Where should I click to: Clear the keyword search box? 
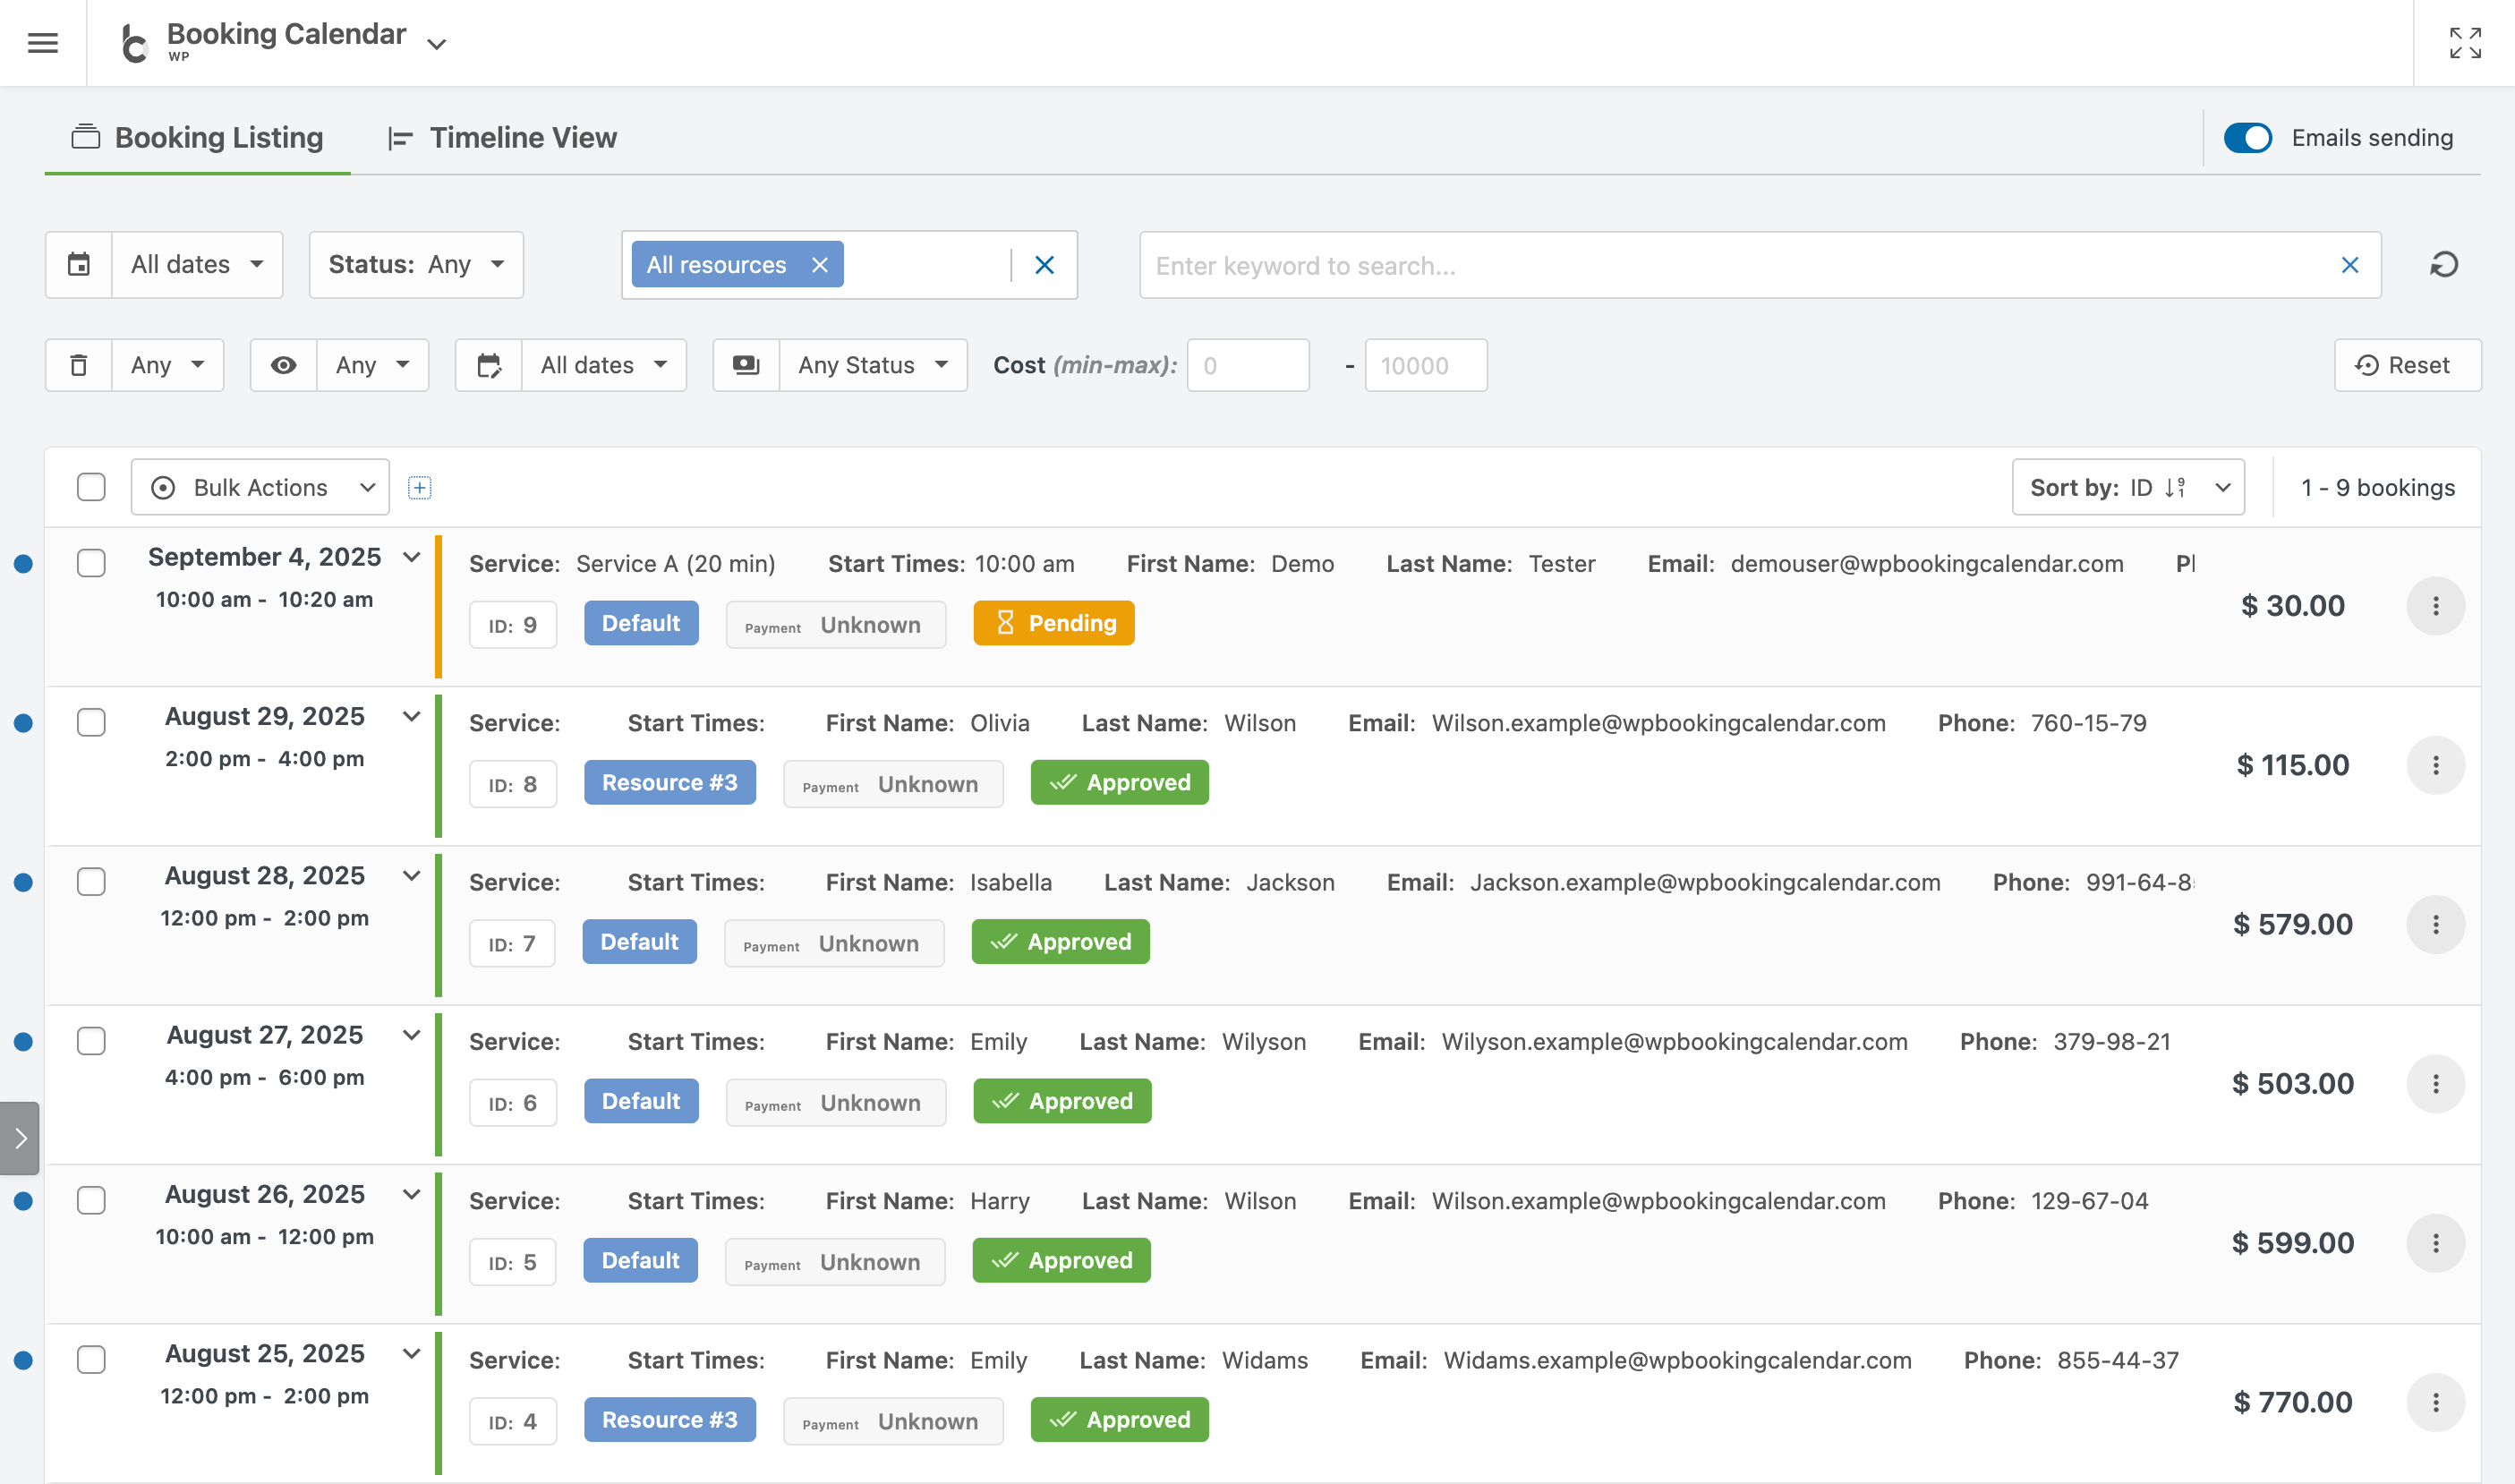coord(2350,265)
